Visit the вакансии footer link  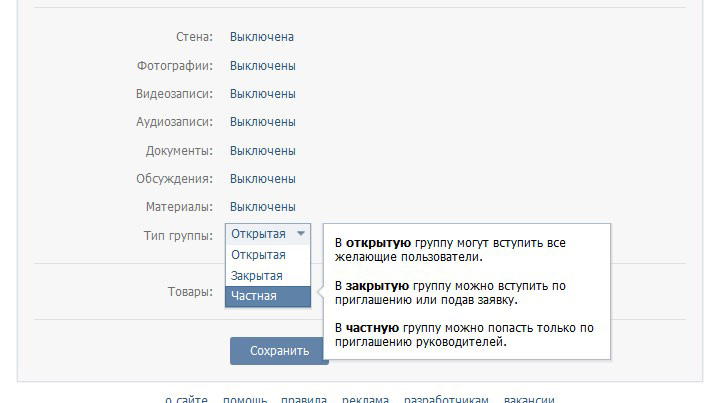(529, 399)
